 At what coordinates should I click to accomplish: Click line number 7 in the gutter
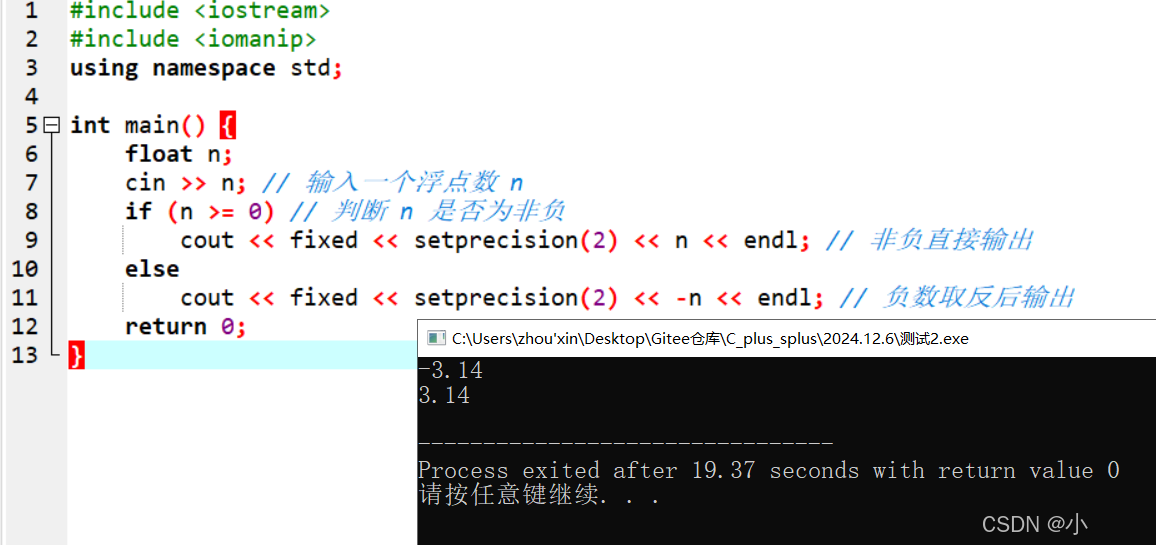29,183
